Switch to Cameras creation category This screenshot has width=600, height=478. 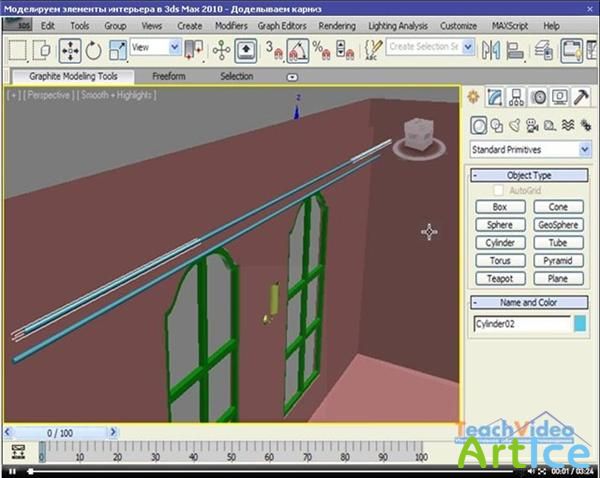pos(533,125)
